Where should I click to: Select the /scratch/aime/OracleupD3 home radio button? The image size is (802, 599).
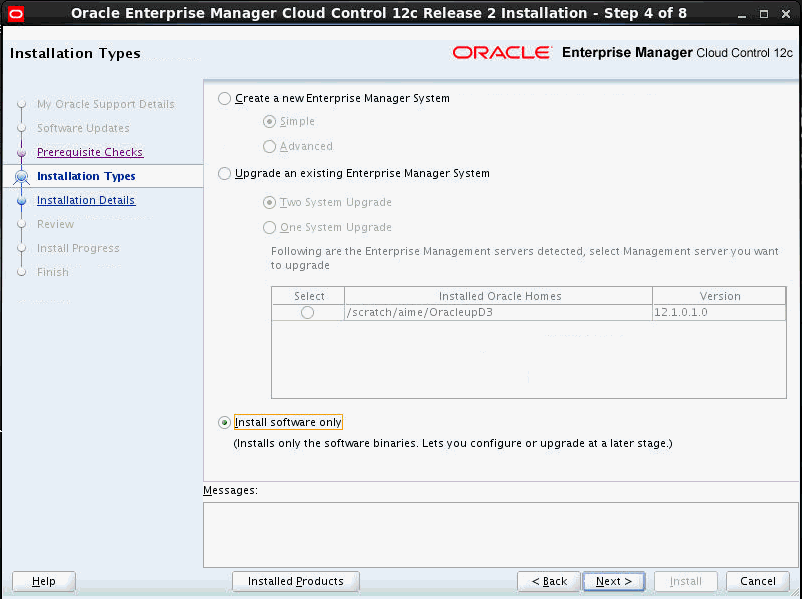tap(307, 313)
